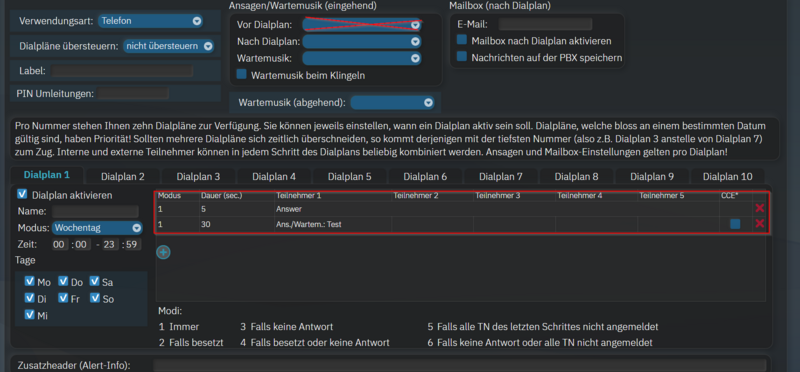This screenshot has height=372, width=800.
Task: Click the duration cell showing 5
Action: click(x=237, y=208)
